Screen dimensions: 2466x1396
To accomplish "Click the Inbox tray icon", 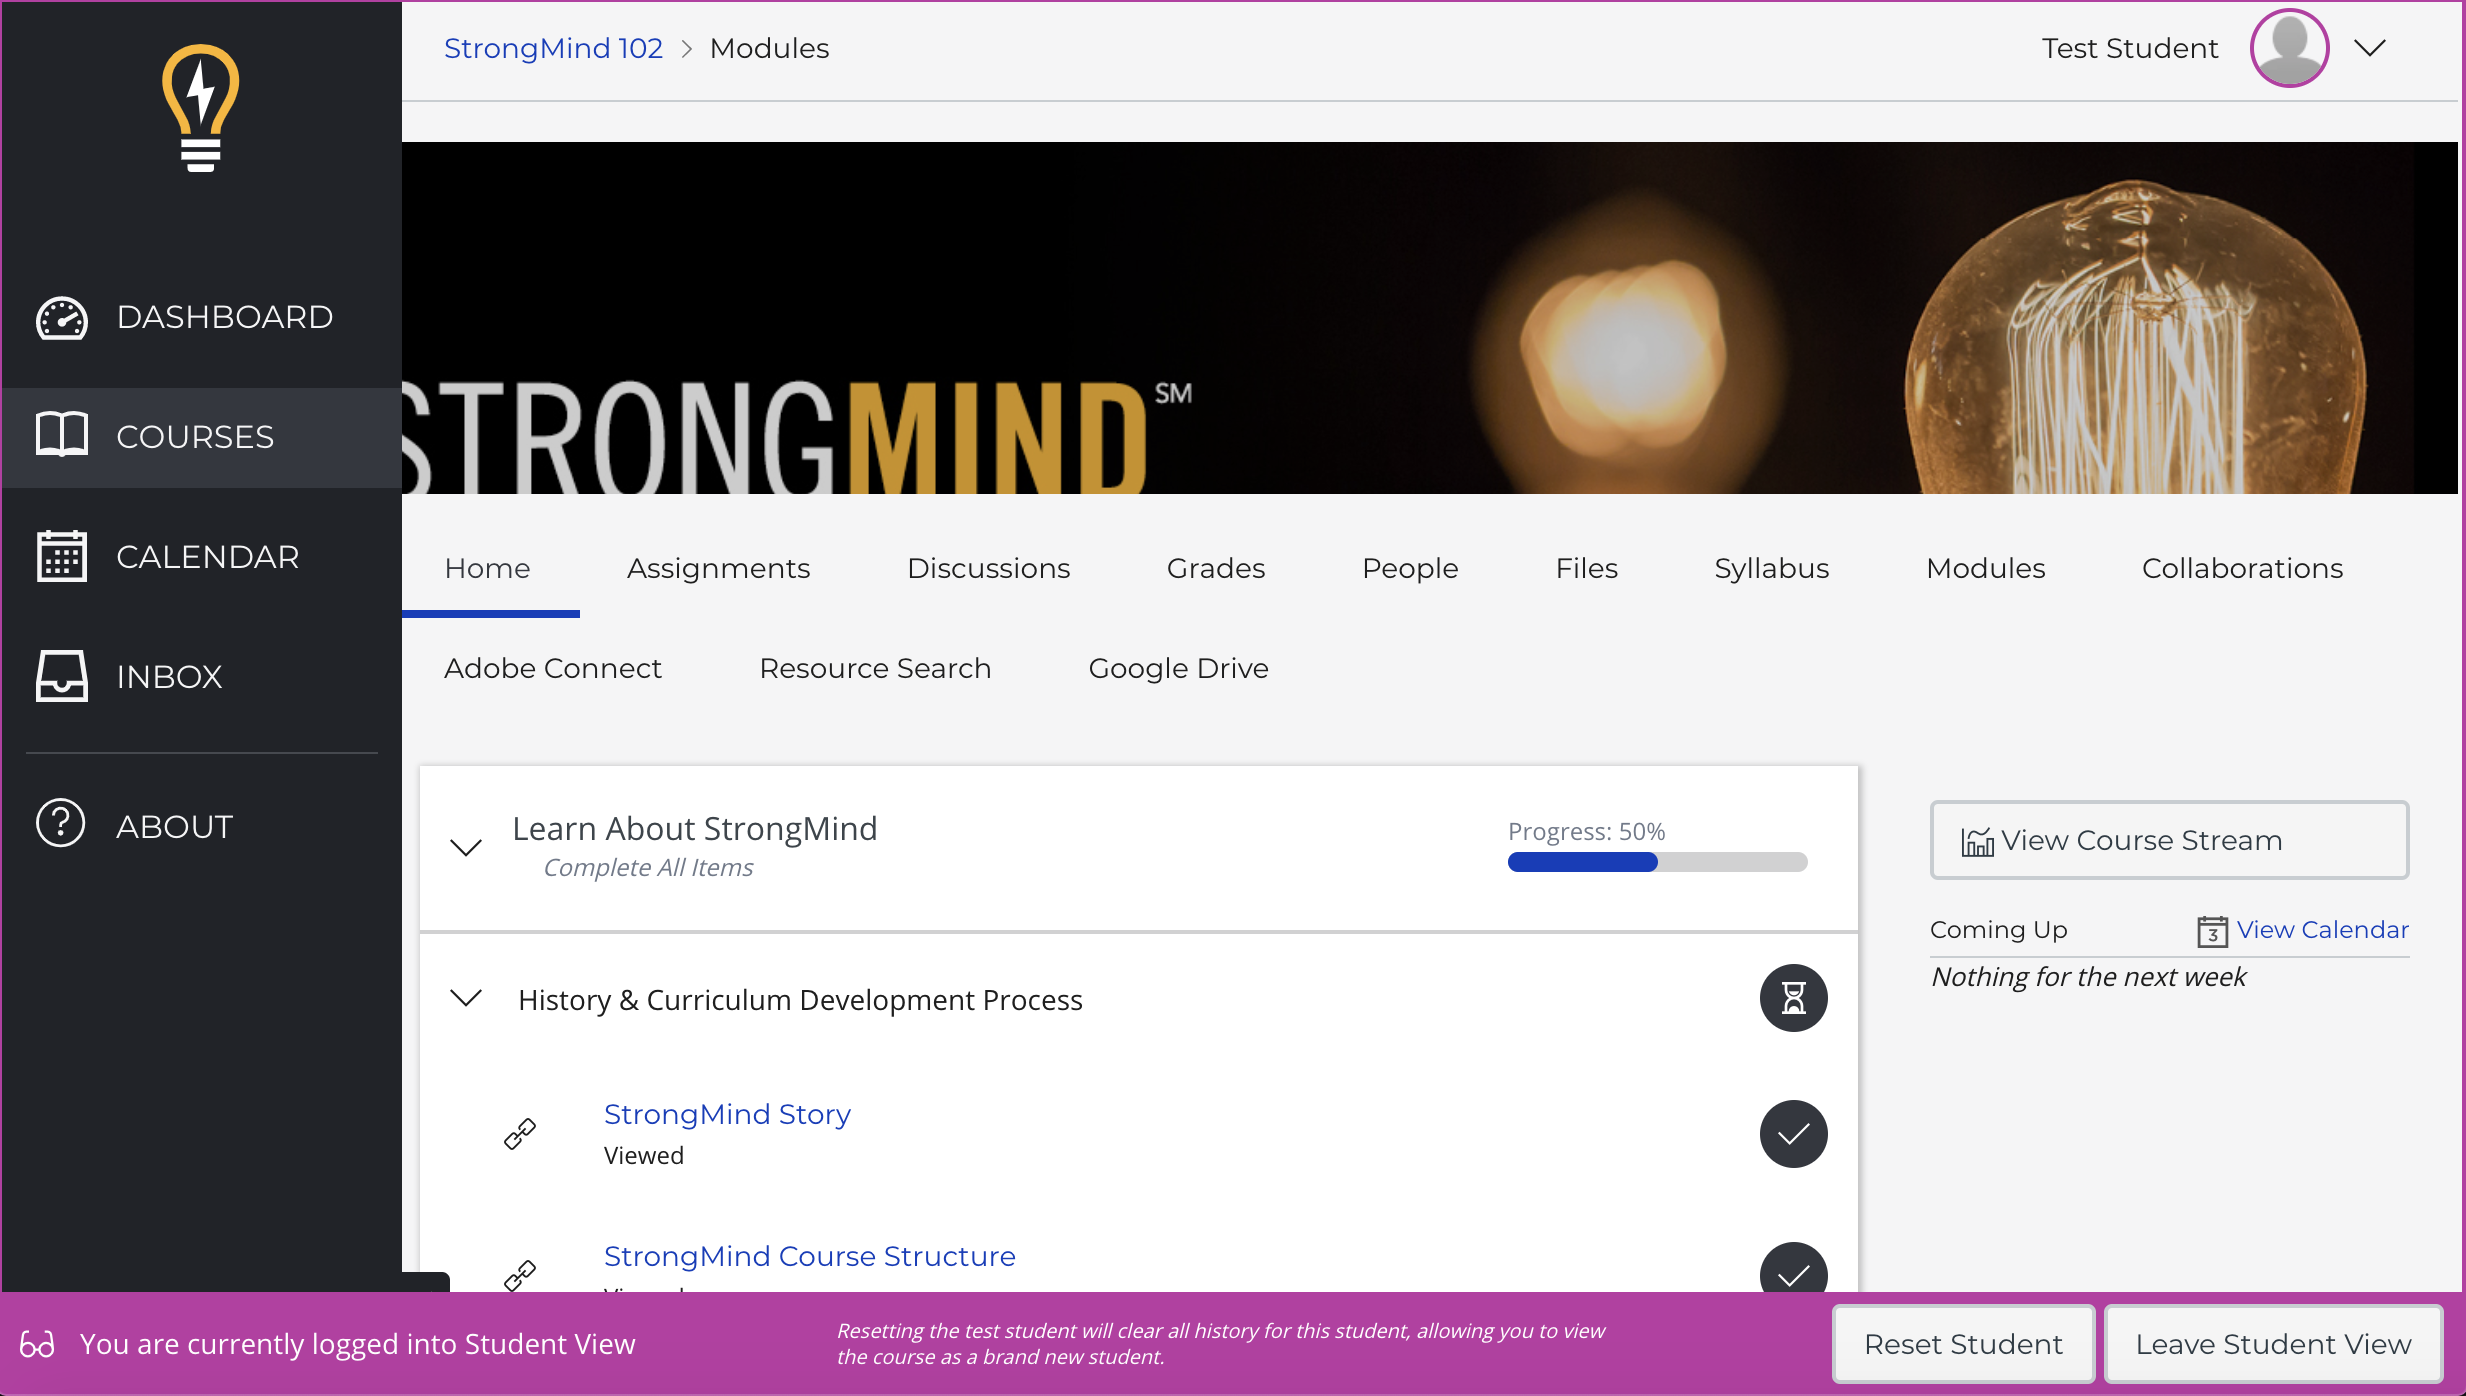I will coord(62,676).
